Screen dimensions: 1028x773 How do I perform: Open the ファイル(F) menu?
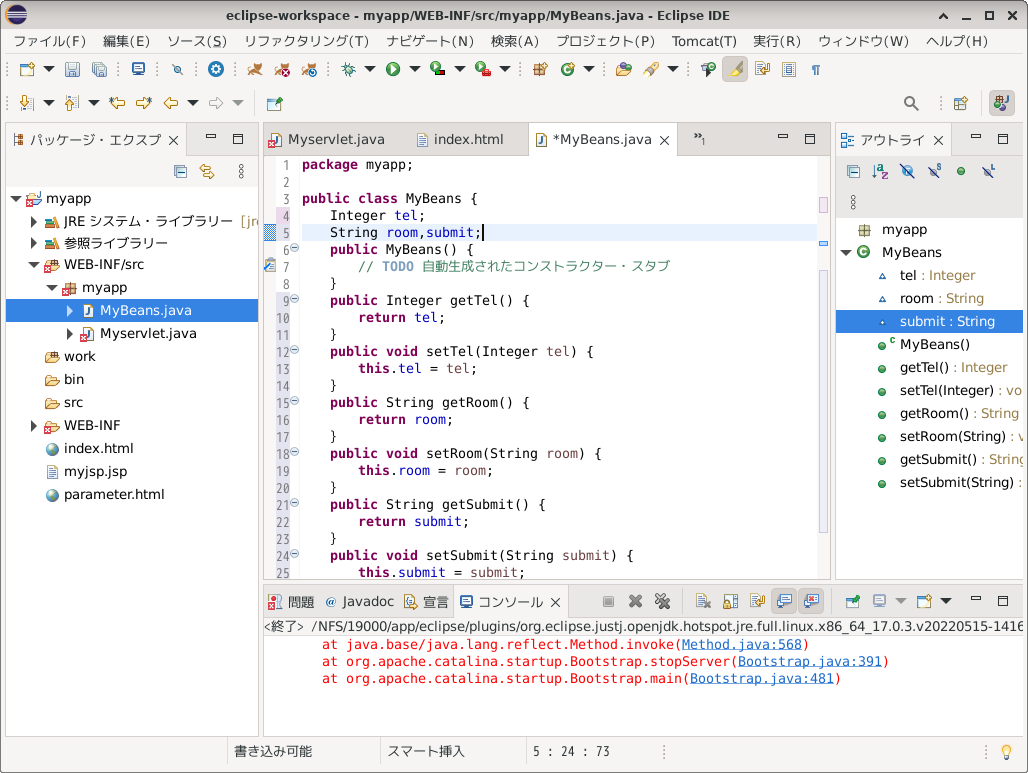click(x=50, y=41)
